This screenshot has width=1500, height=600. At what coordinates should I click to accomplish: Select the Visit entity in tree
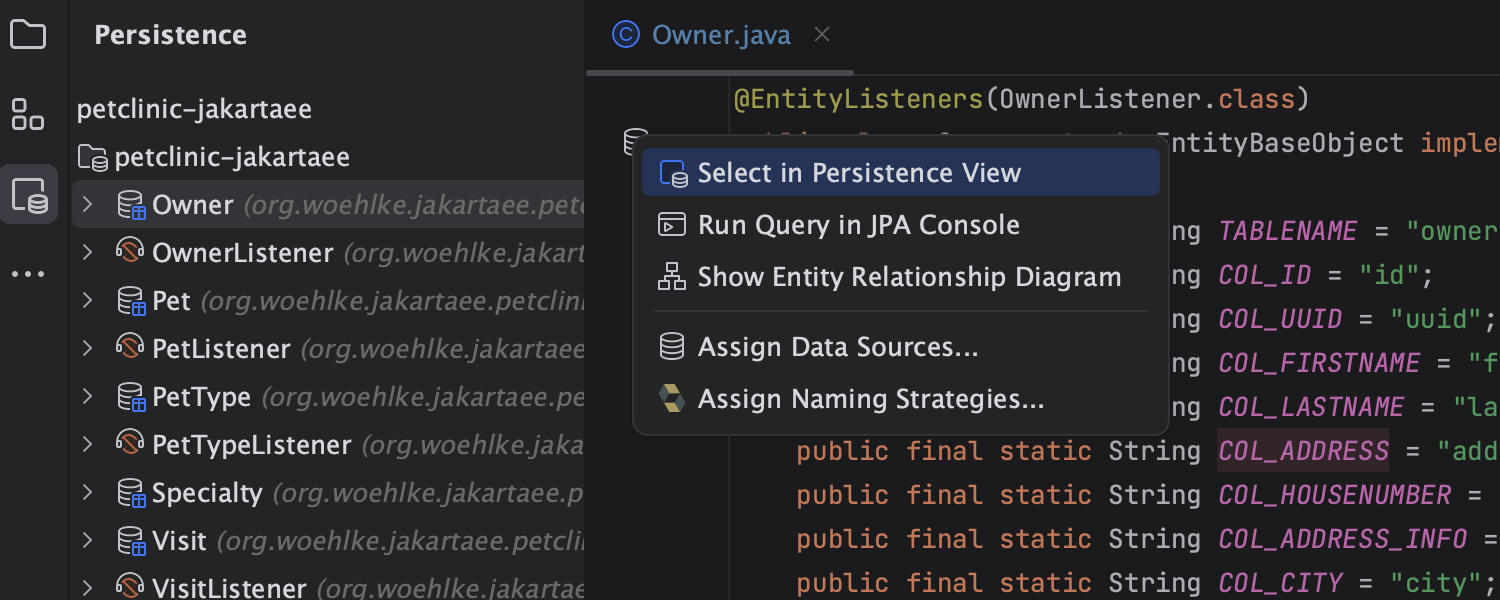(179, 541)
